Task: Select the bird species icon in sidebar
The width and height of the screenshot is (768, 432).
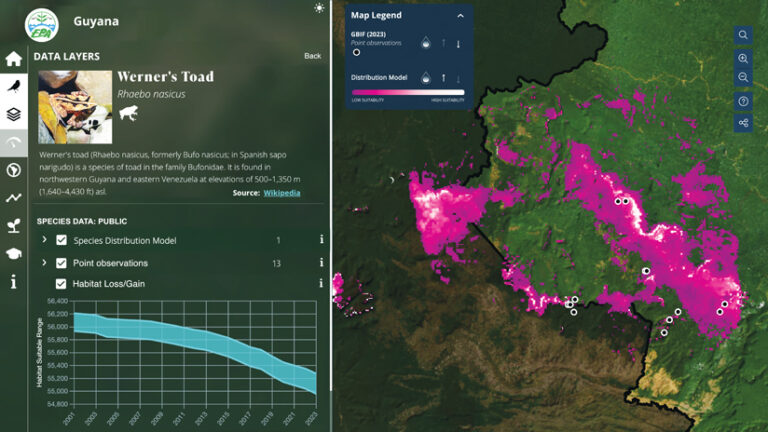Action: (14, 87)
